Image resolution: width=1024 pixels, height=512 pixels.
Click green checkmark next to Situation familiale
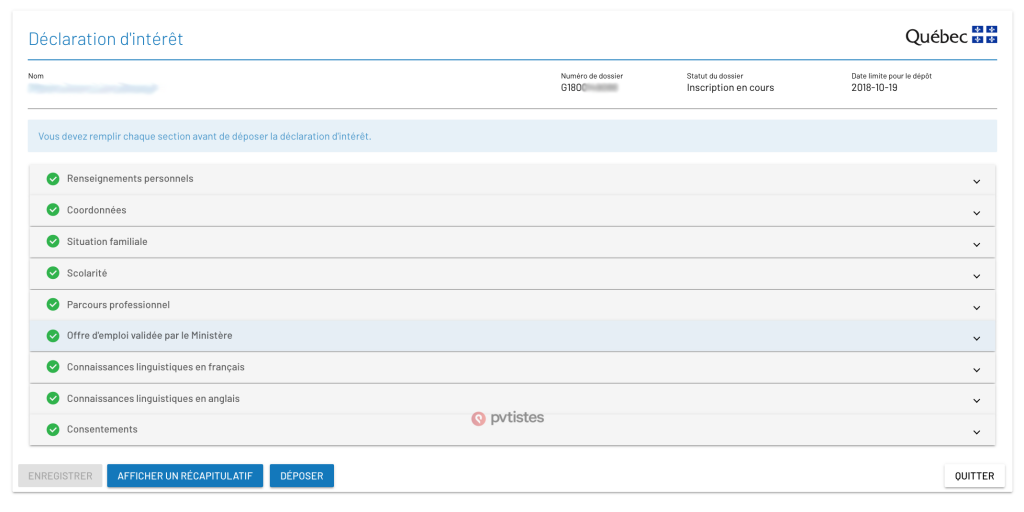tap(53, 242)
